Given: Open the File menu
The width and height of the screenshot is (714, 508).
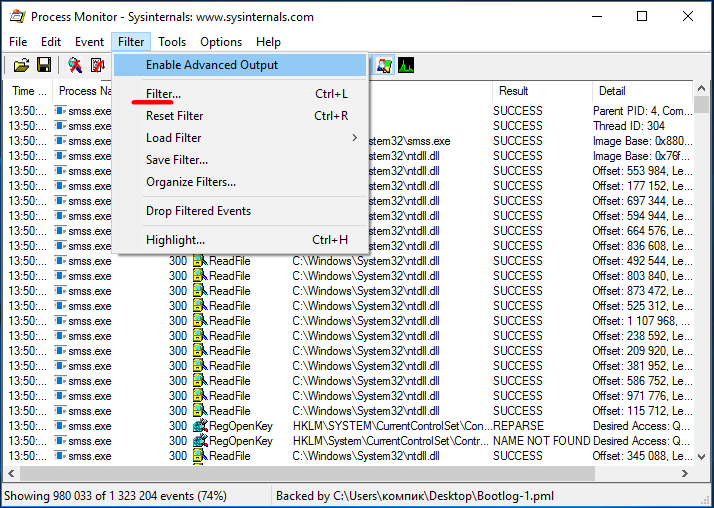Looking at the screenshot, I should tap(18, 42).
